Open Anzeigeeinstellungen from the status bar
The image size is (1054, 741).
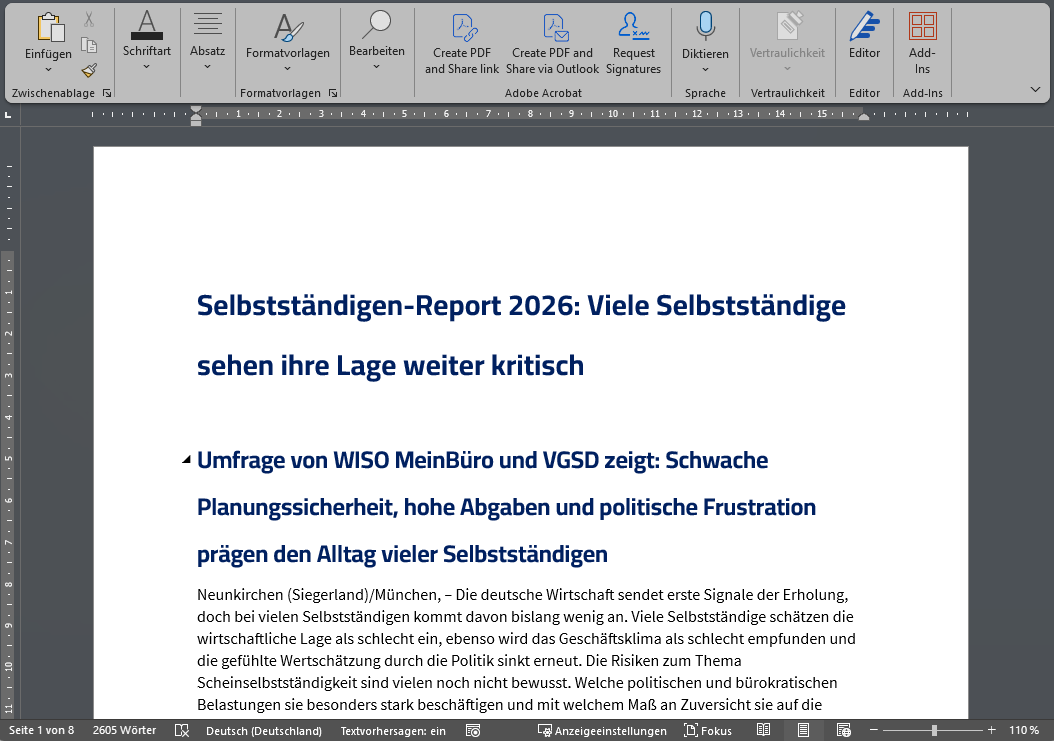602,731
